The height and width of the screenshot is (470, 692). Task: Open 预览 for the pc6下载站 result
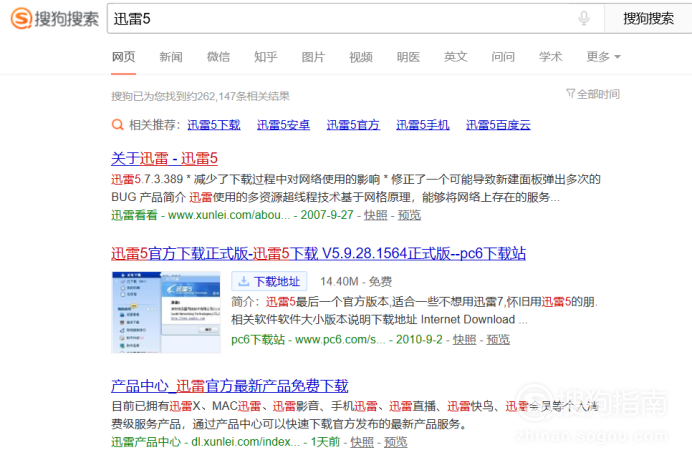coord(498,339)
